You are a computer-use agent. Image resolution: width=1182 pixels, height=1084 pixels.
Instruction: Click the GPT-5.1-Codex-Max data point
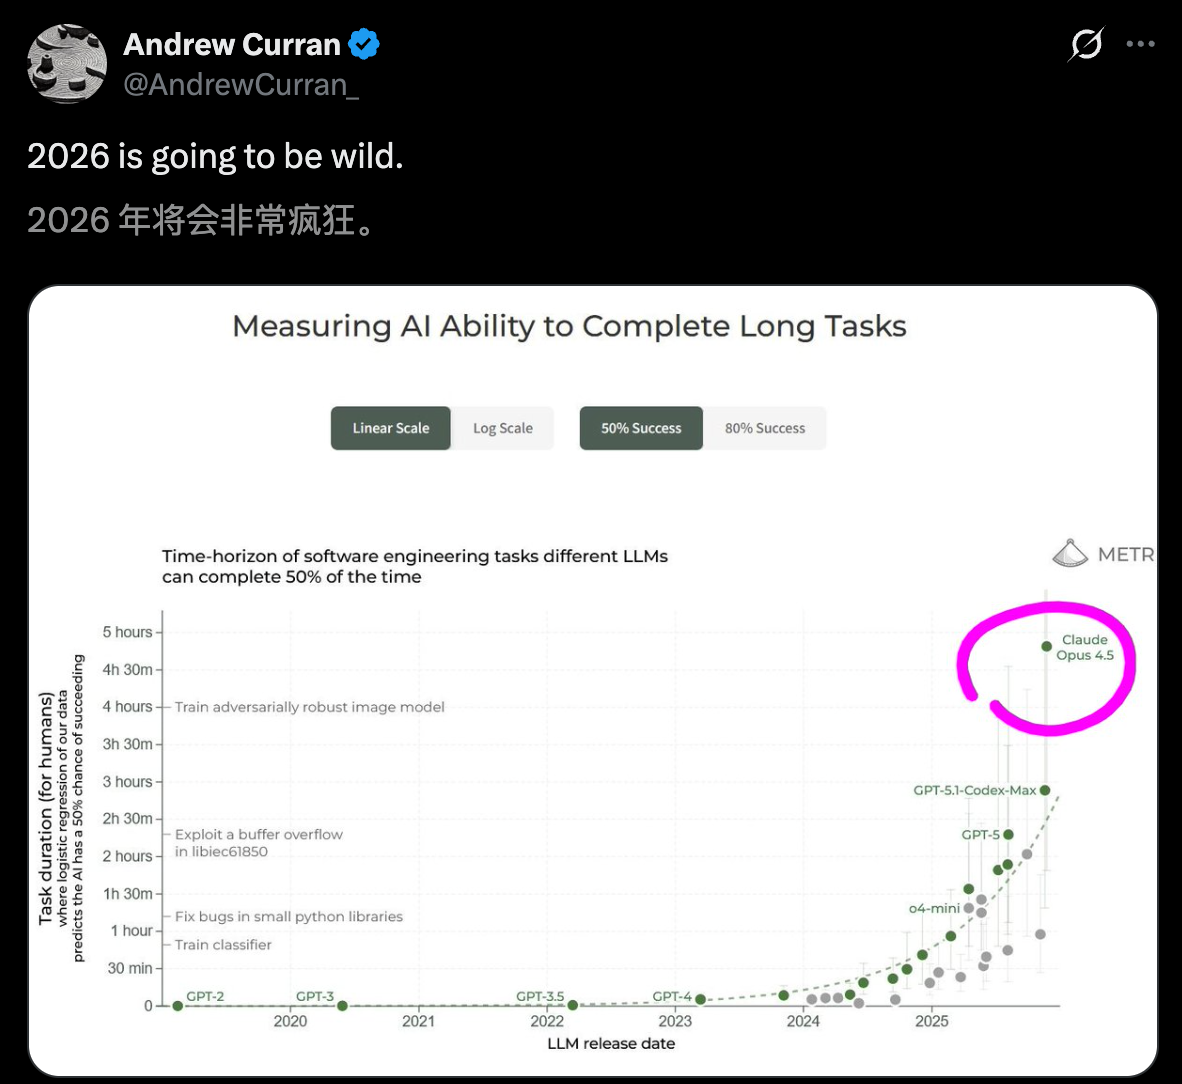1045,790
